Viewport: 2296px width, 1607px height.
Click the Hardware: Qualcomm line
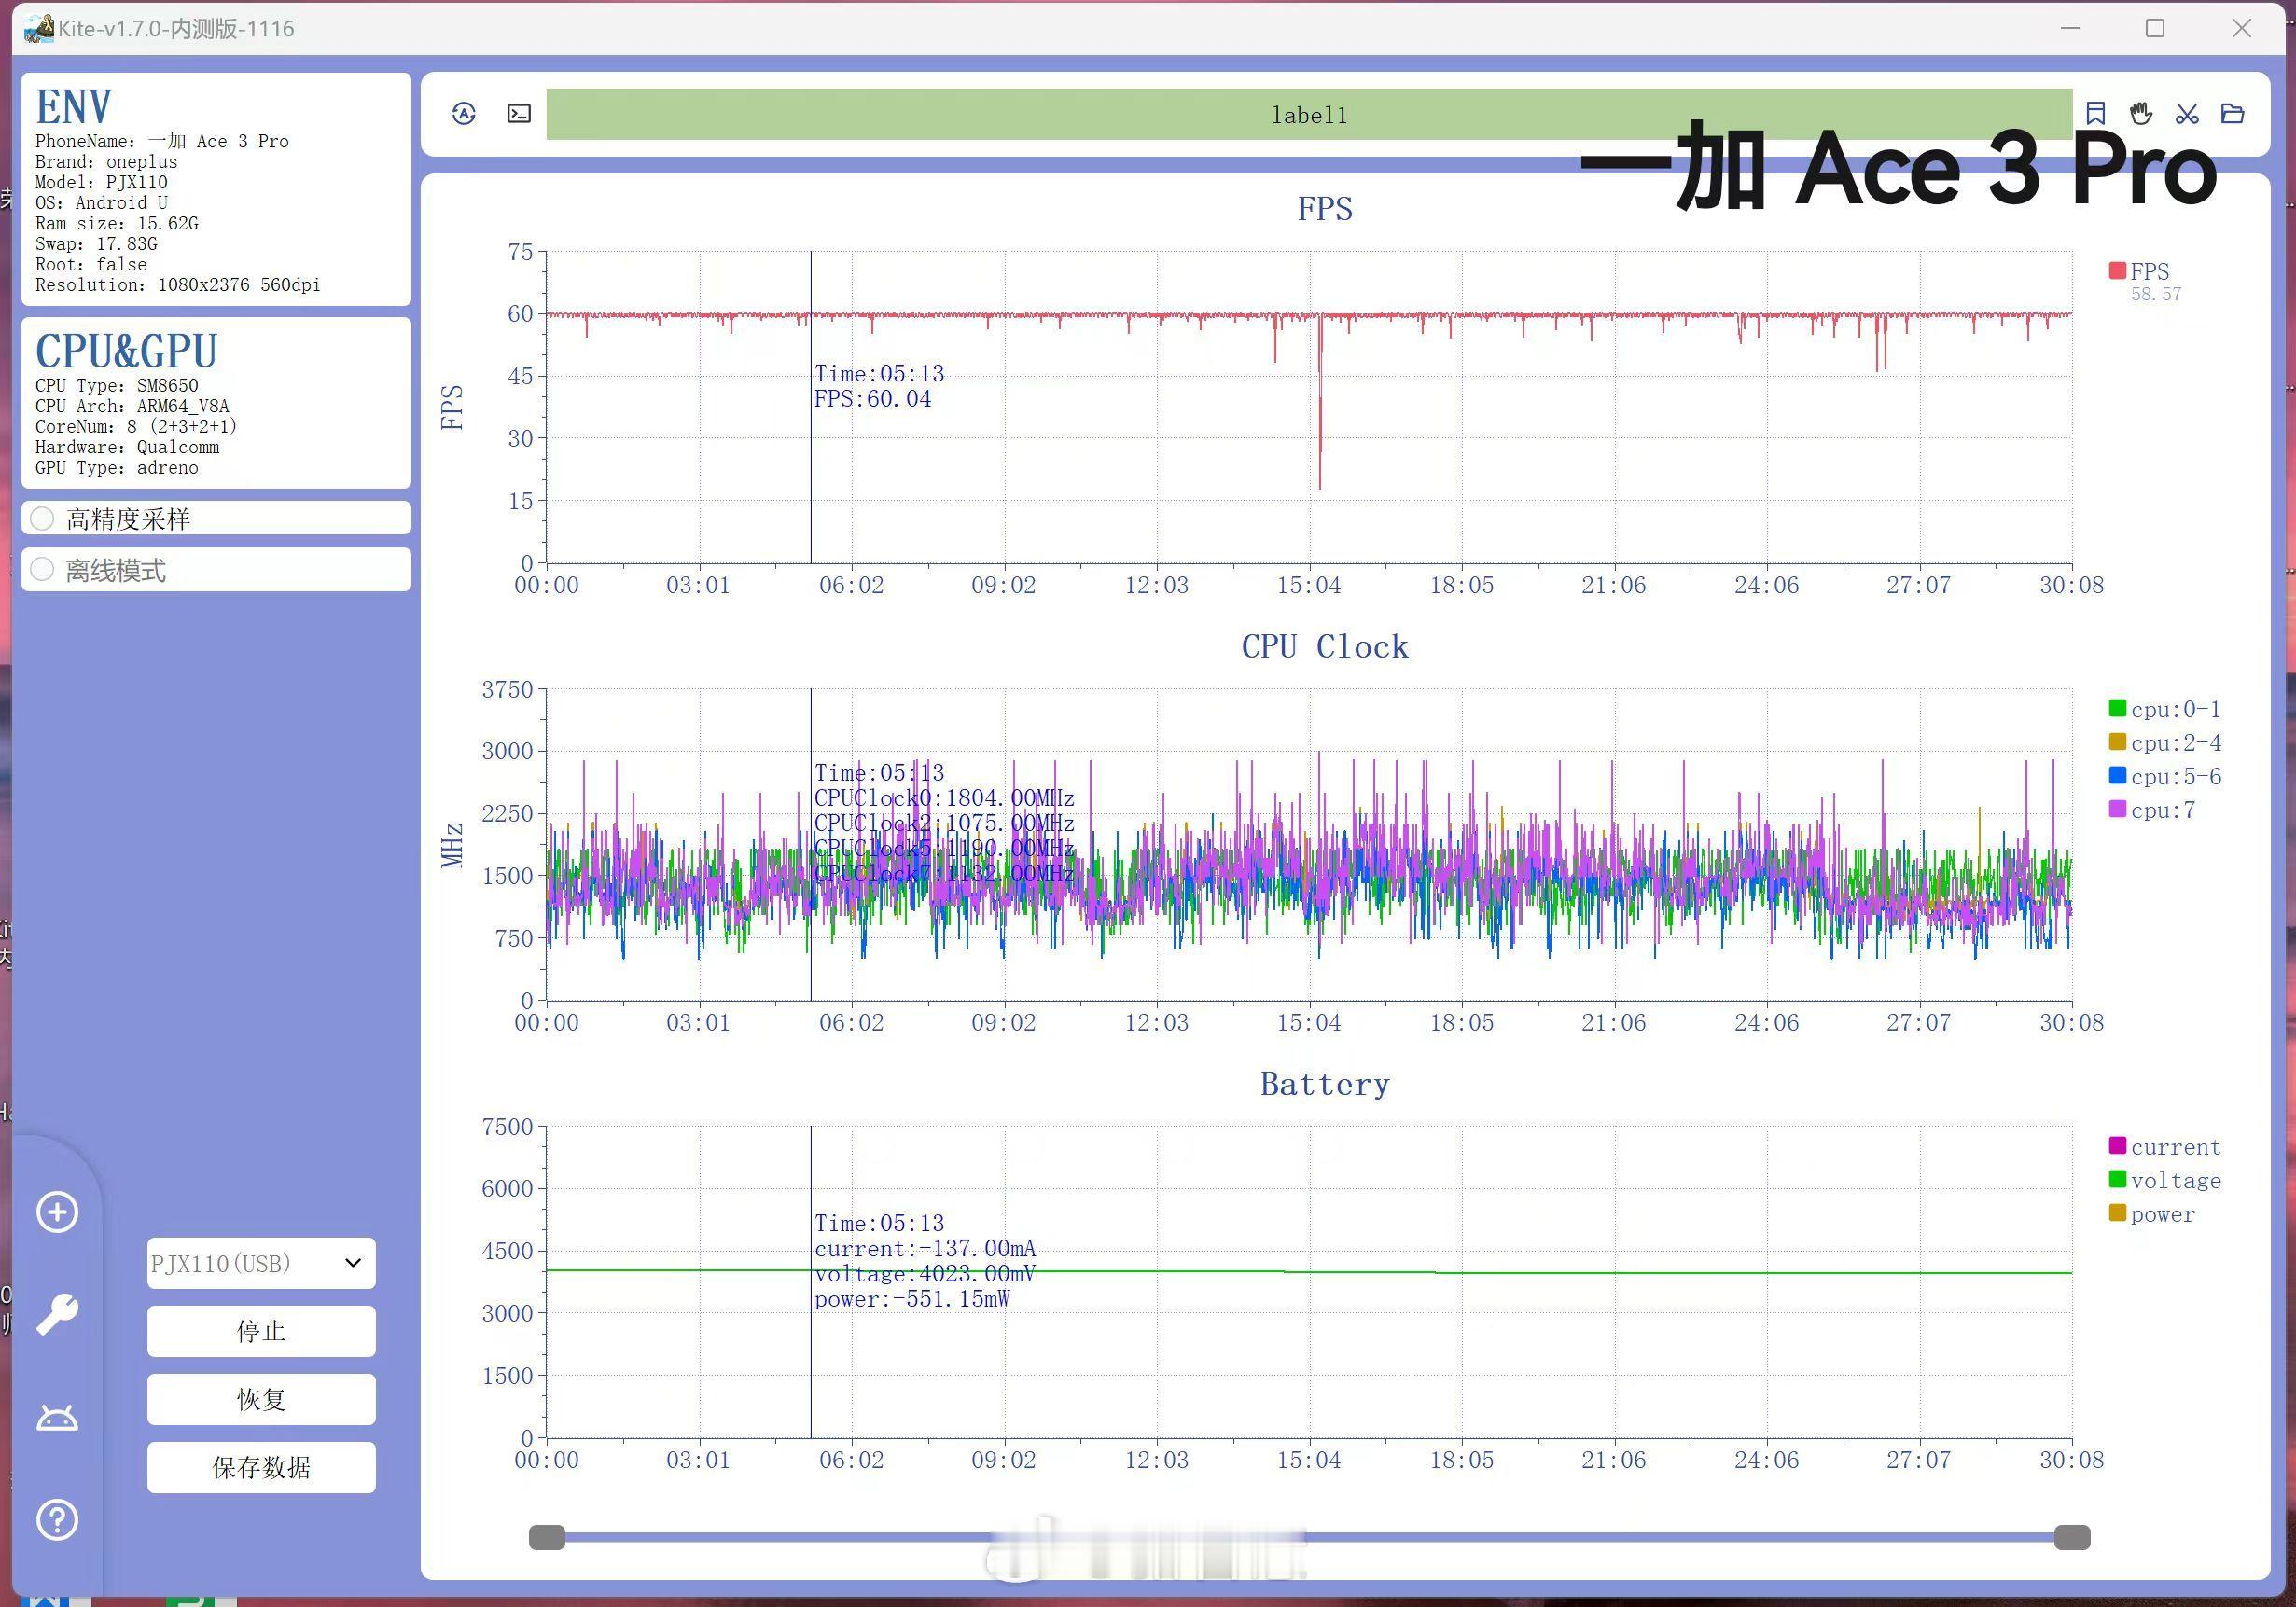click(127, 447)
